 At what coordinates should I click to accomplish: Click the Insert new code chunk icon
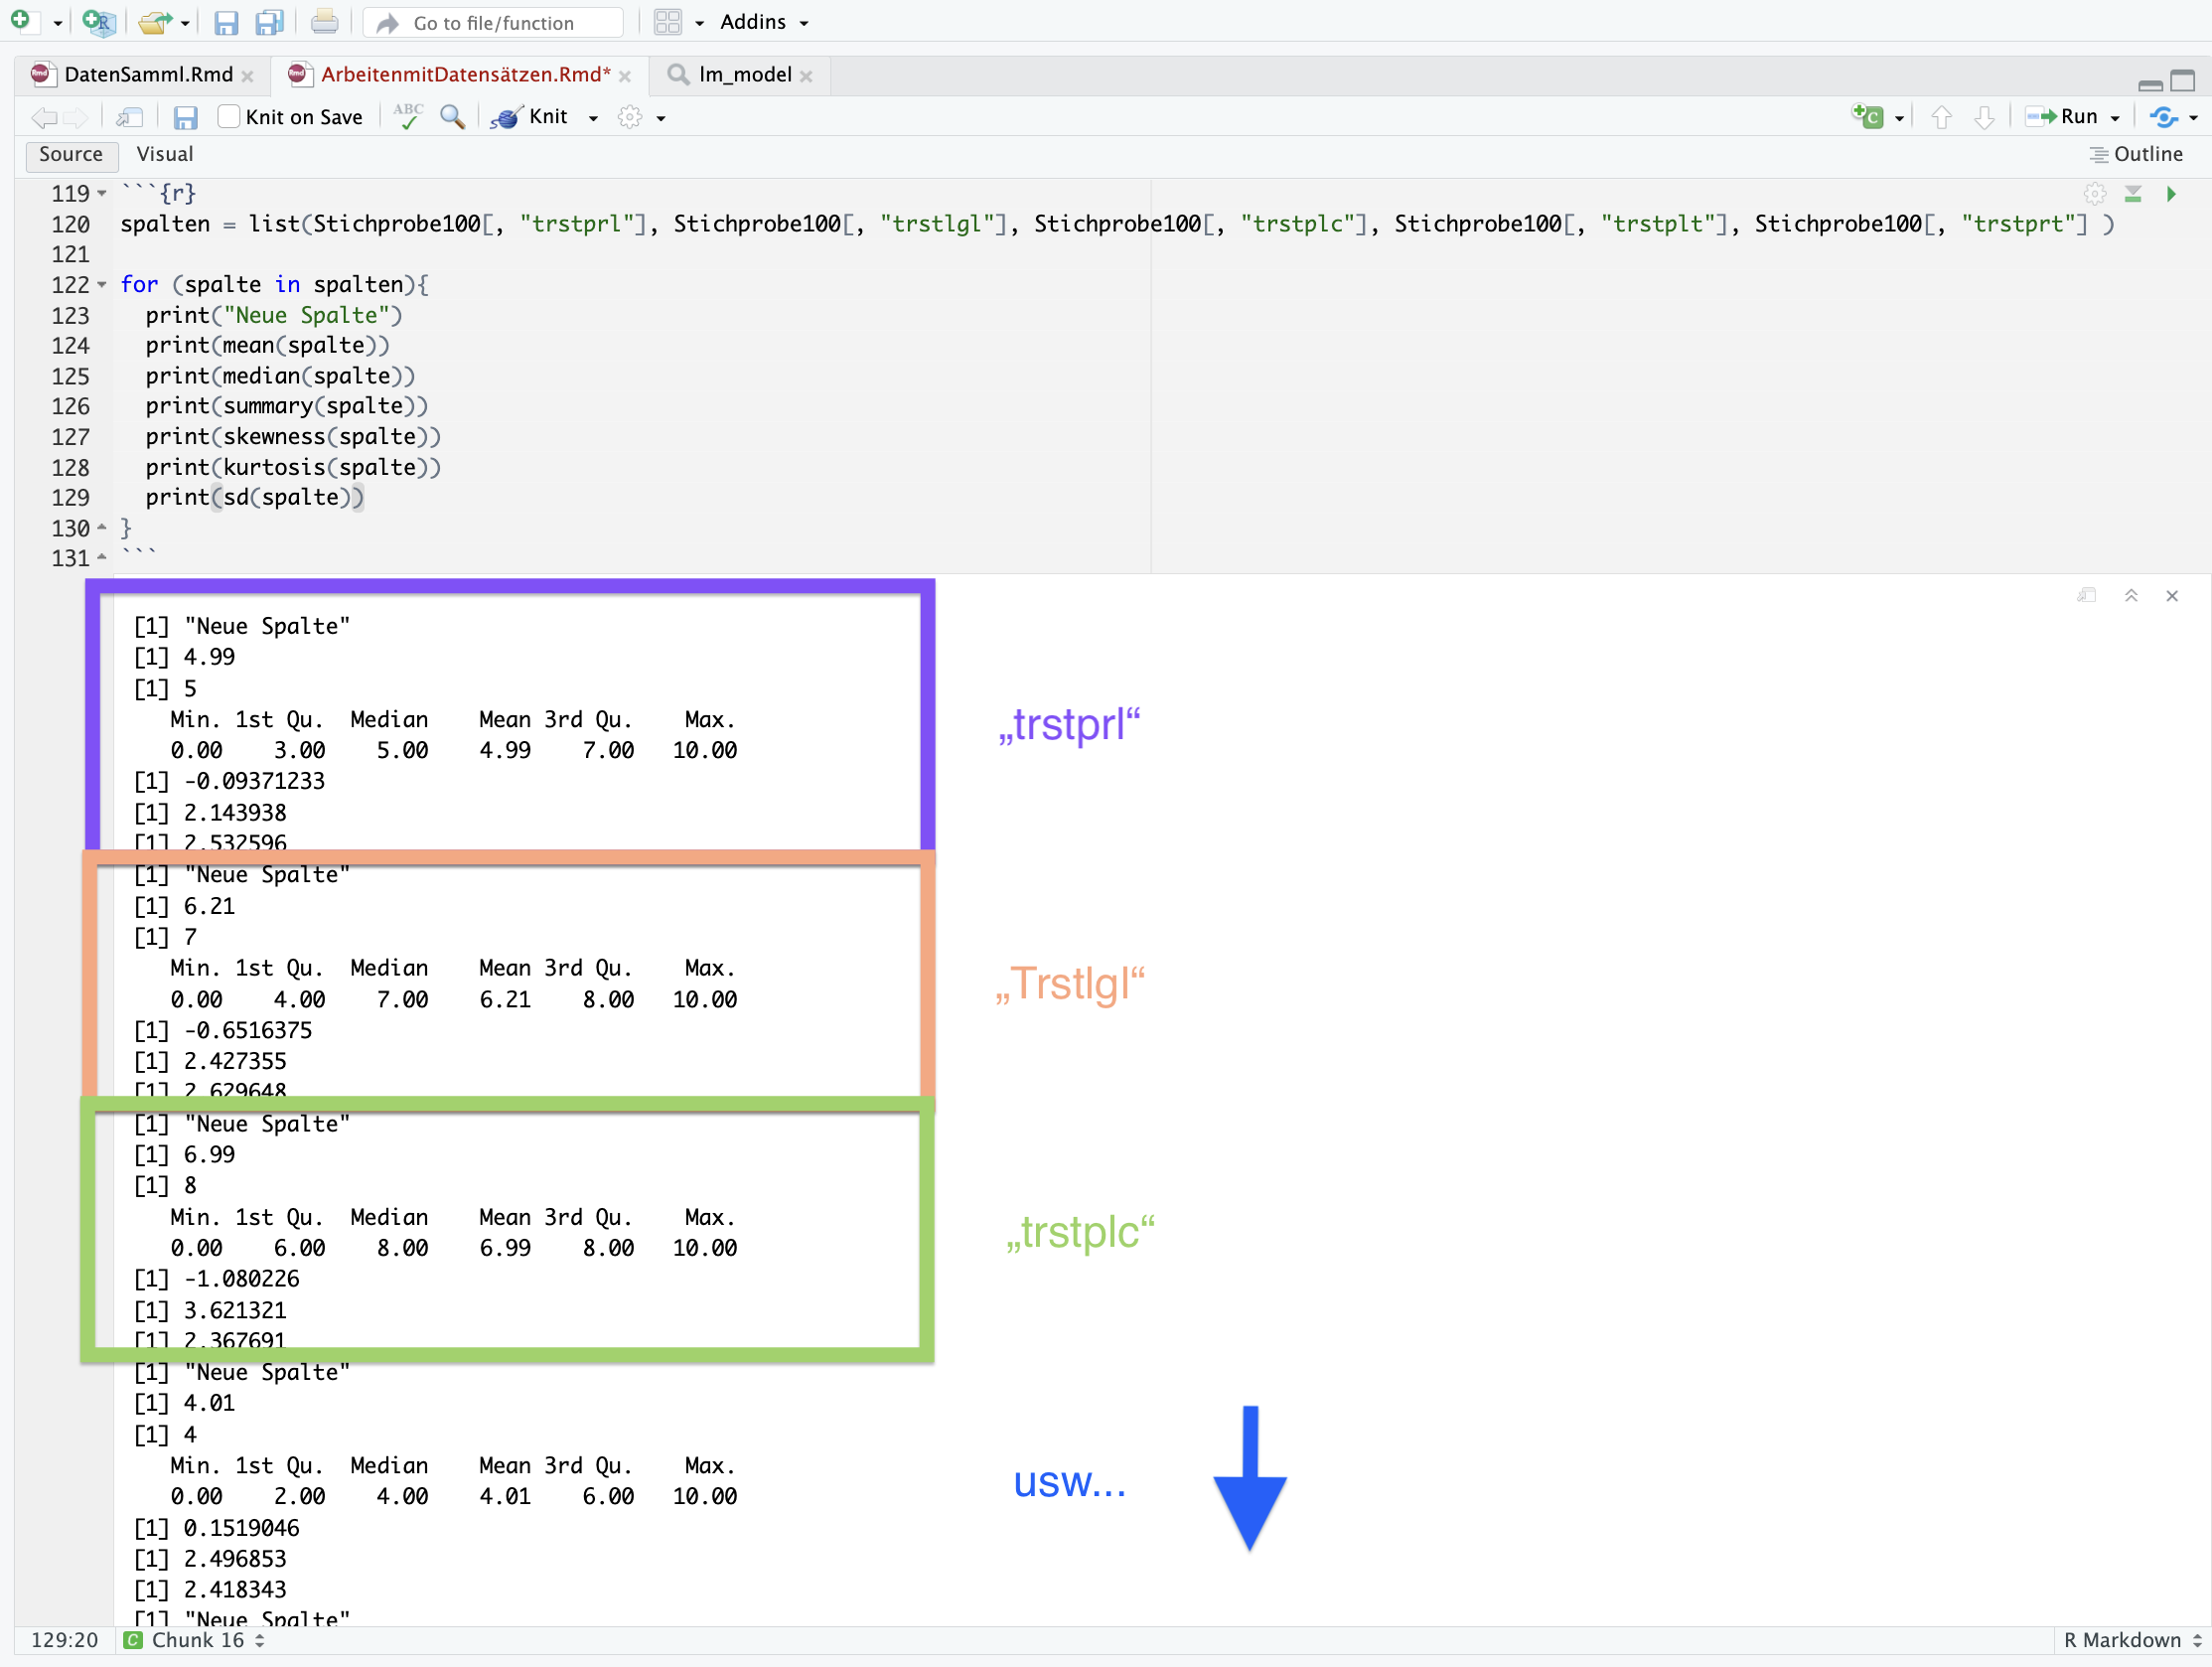point(1866,116)
